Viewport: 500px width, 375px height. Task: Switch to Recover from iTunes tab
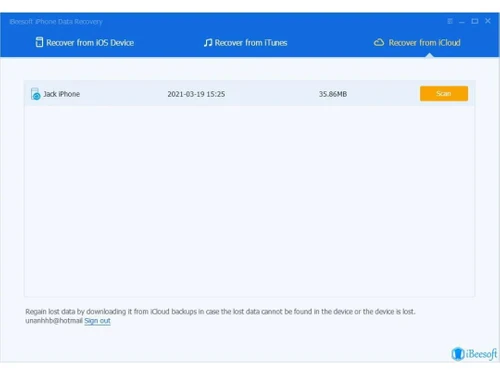(246, 43)
